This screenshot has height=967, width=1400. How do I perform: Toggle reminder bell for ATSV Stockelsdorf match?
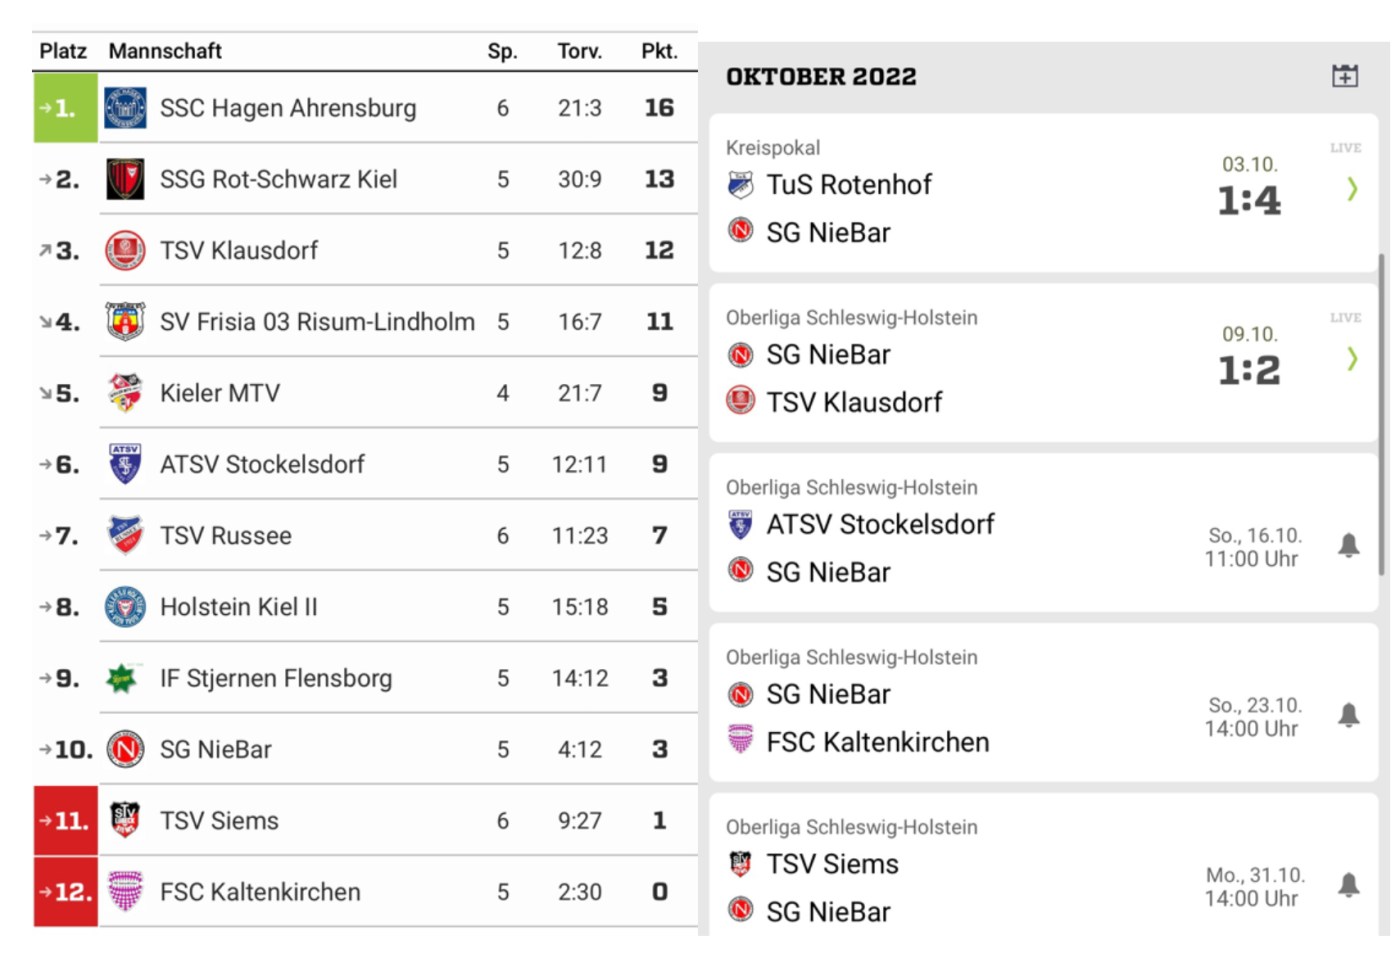click(x=1349, y=545)
